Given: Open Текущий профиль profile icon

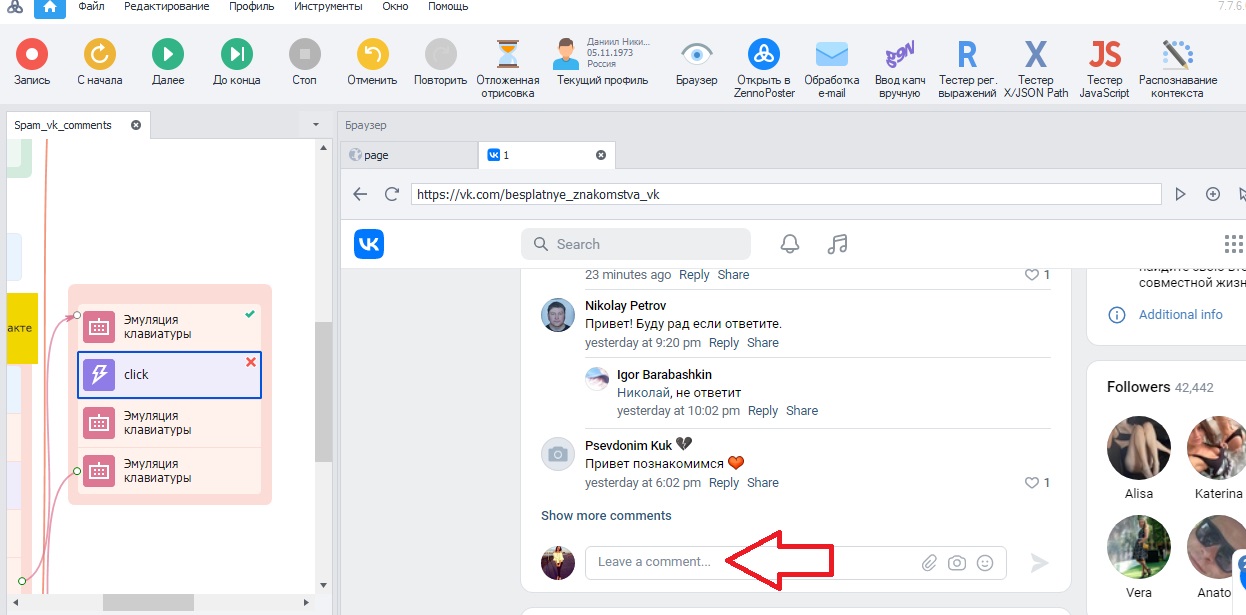Looking at the screenshot, I should (x=603, y=62).
